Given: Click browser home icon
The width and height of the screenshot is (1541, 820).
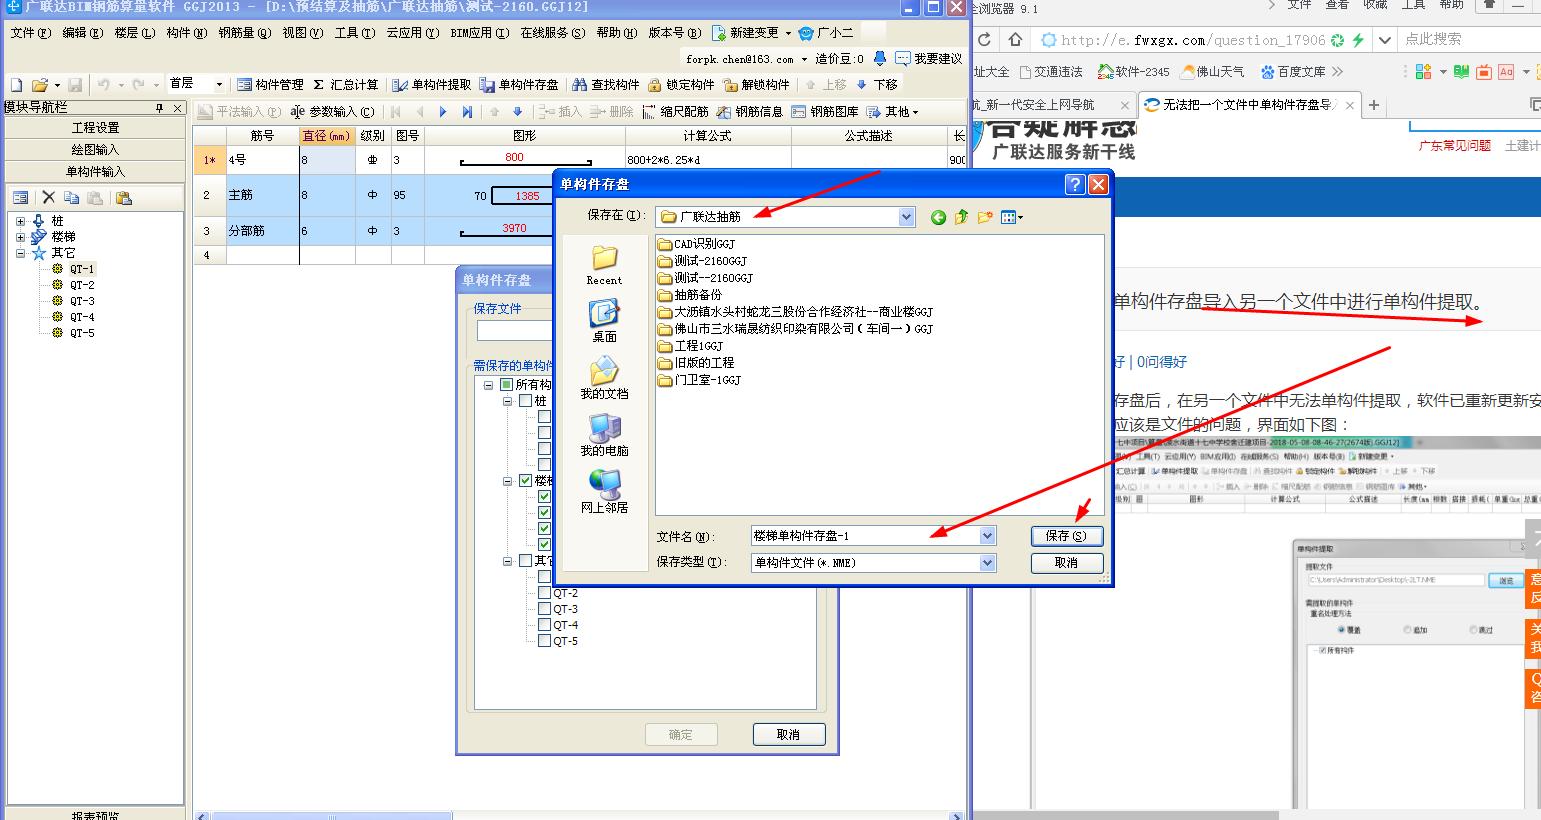Looking at the screenshot, I should point(1016,40).
